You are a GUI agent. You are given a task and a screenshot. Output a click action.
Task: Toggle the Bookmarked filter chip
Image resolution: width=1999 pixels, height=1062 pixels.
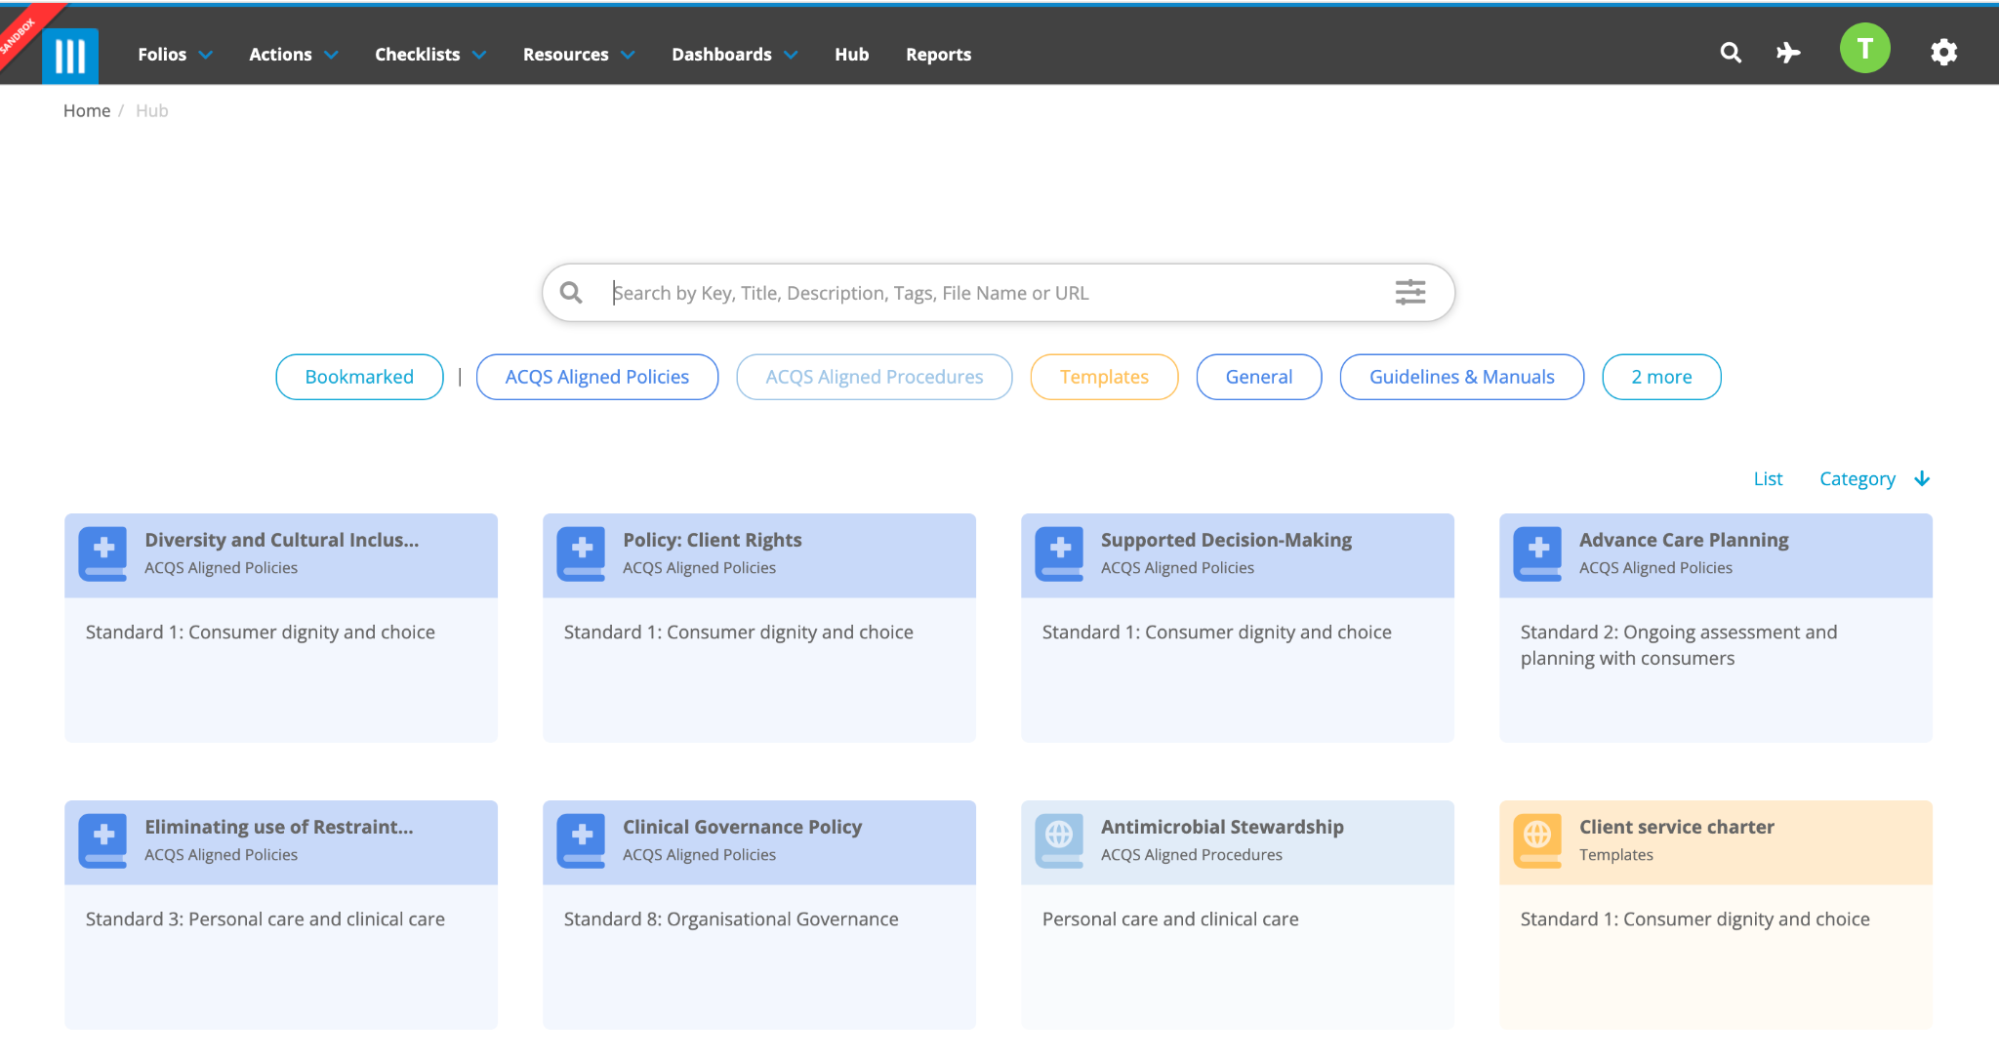click(359, 377)
